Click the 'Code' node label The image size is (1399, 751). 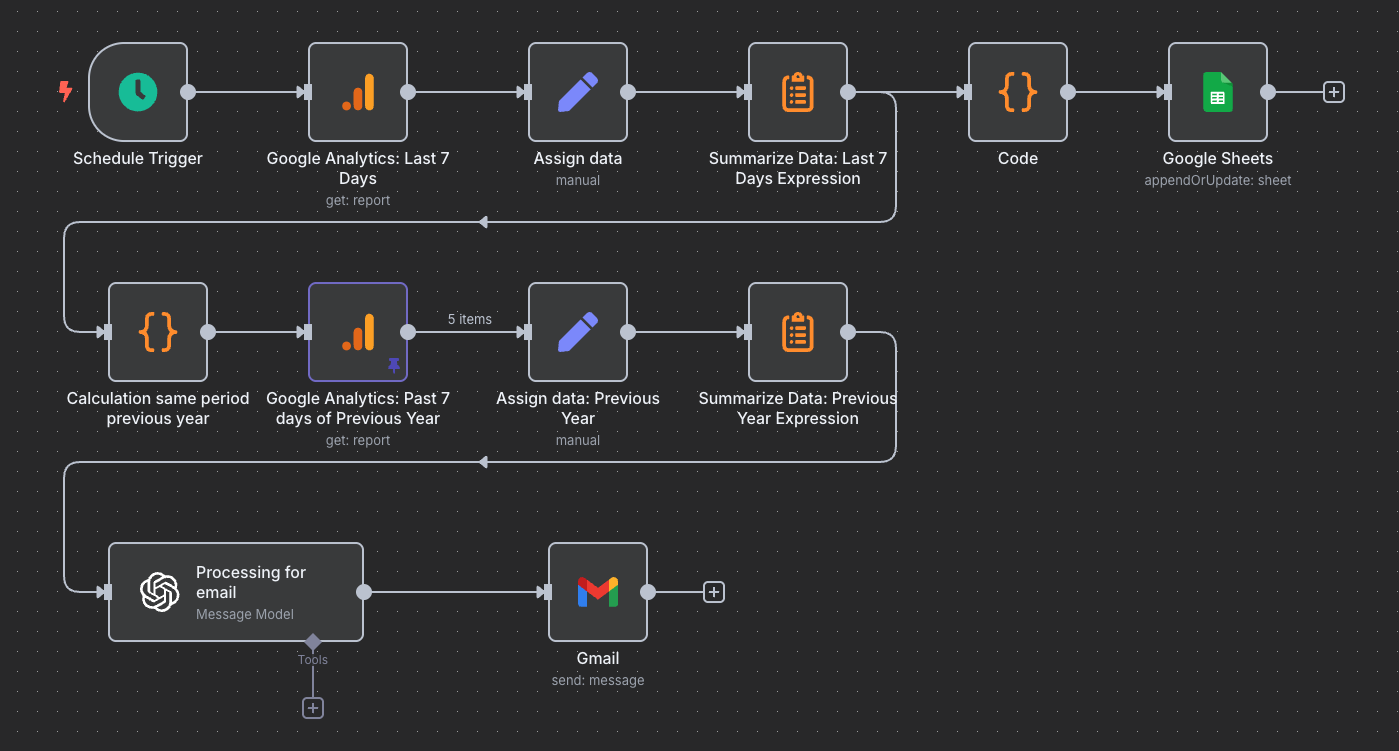1018,158
